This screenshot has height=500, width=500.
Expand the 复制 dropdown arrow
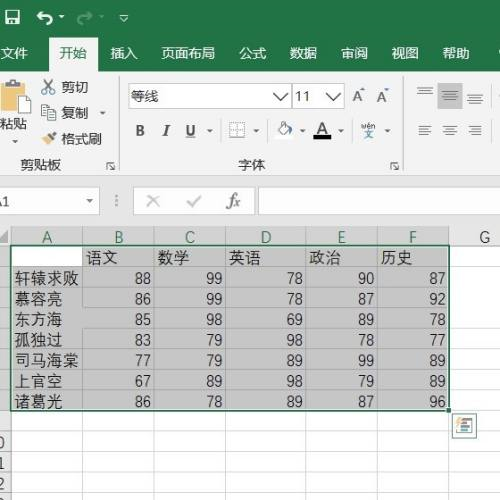pyautogui.click(x=103, y=113)
